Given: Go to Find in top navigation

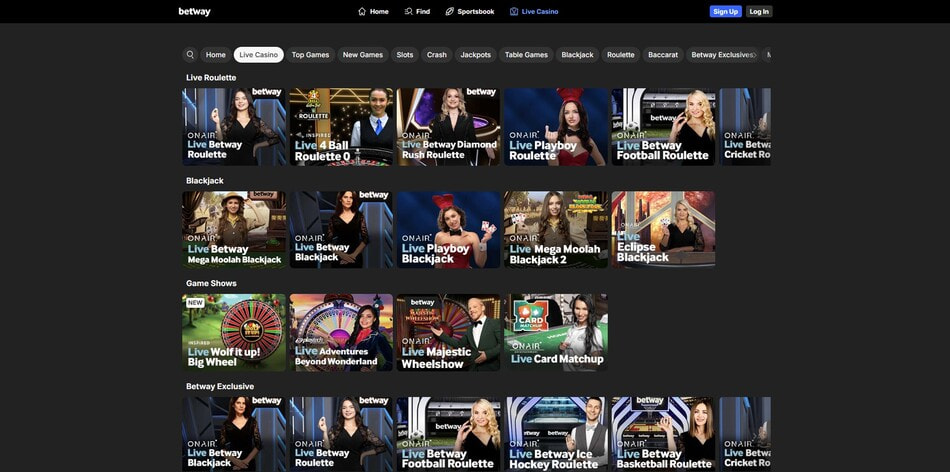Looking at the screenshot, I should tap(417, 12).
